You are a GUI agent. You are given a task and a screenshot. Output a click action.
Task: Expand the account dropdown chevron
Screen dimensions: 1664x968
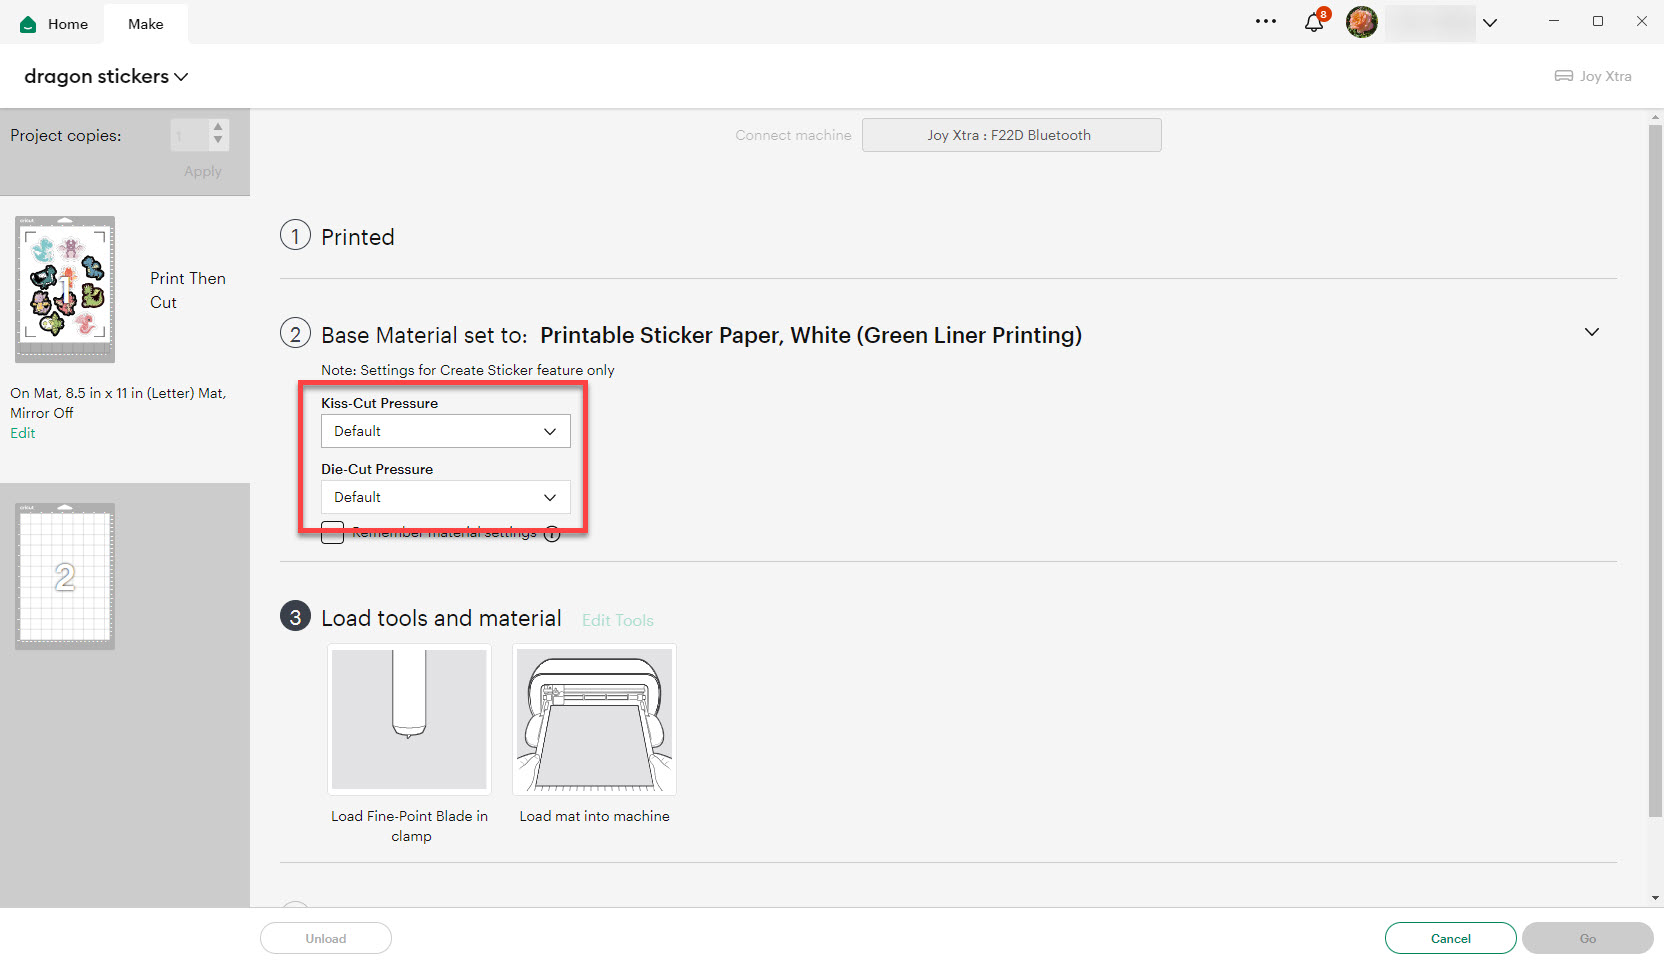(x=1490, y=22)
